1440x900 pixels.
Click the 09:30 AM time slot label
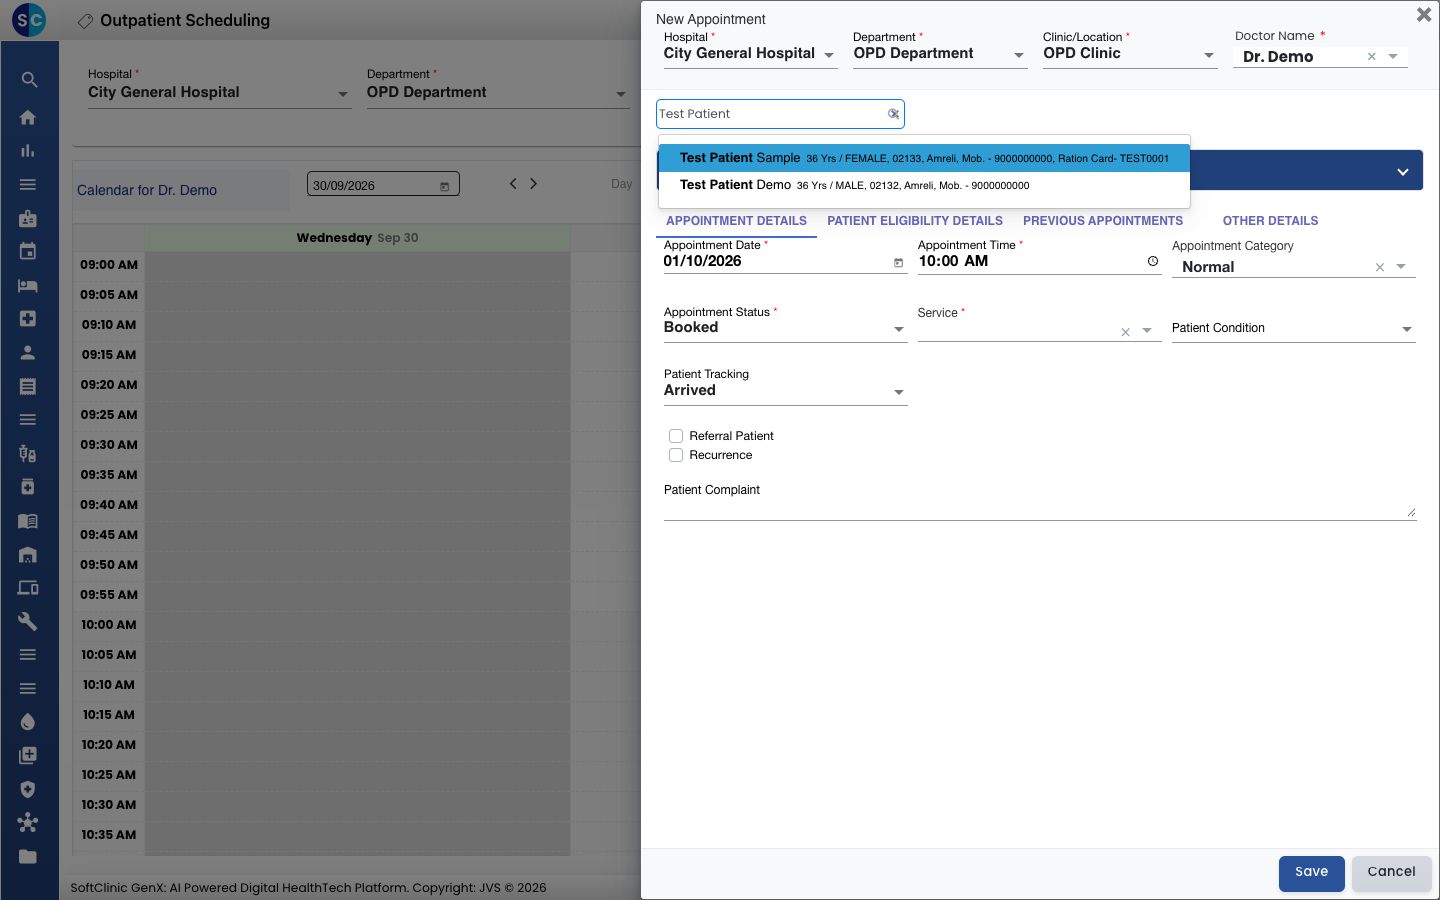(109, 445)
